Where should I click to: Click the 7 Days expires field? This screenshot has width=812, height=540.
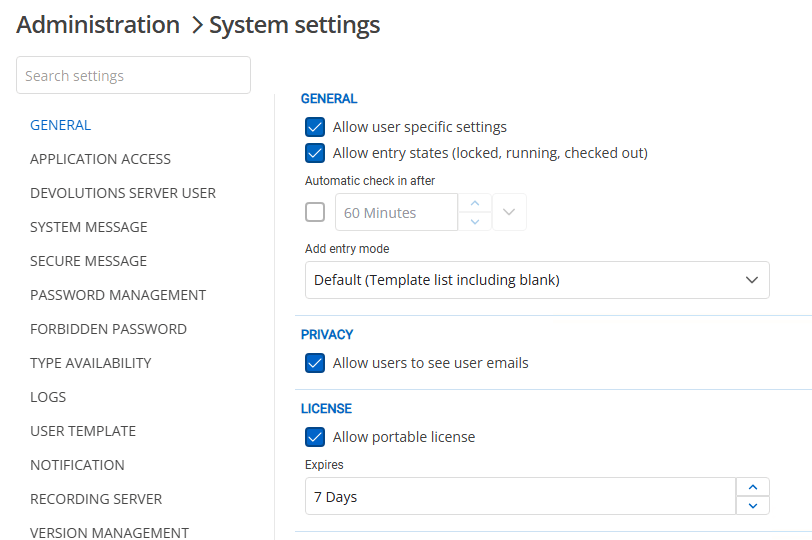tap(520, 497)
